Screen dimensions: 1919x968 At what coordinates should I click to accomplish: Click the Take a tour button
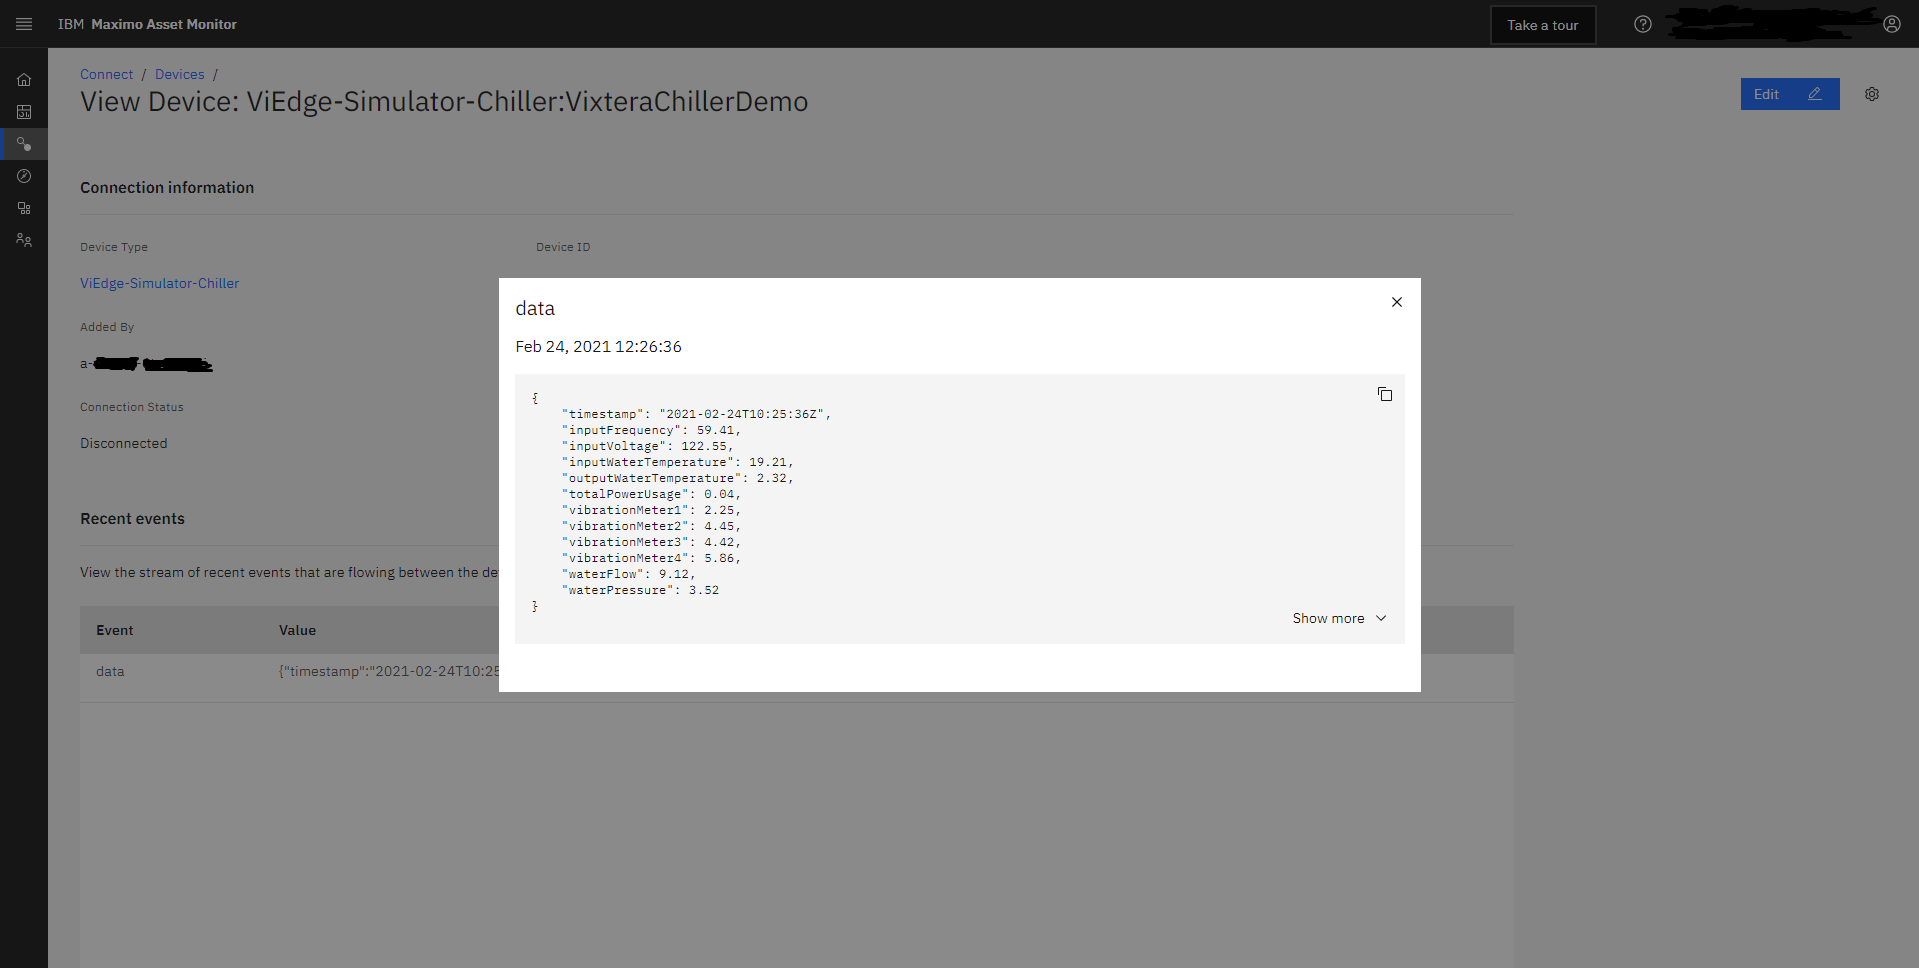[1543, 25]
